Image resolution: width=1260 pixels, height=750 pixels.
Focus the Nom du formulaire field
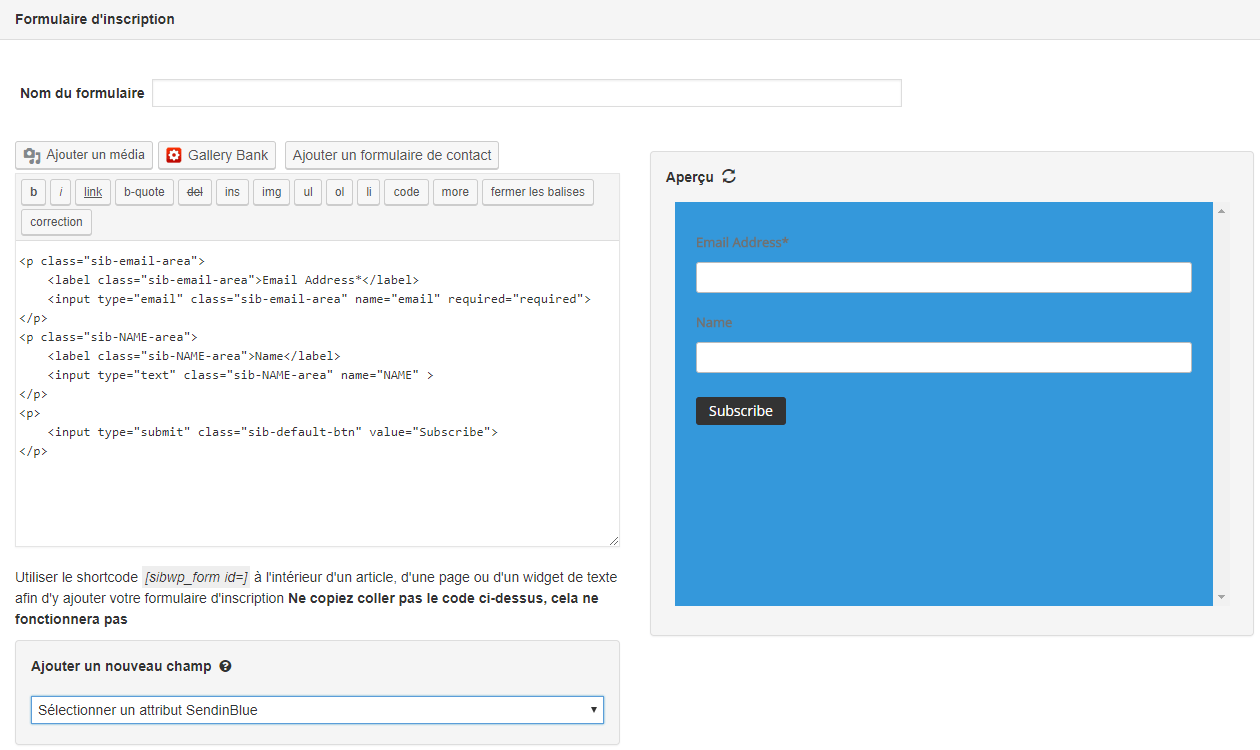coord(527,93)
